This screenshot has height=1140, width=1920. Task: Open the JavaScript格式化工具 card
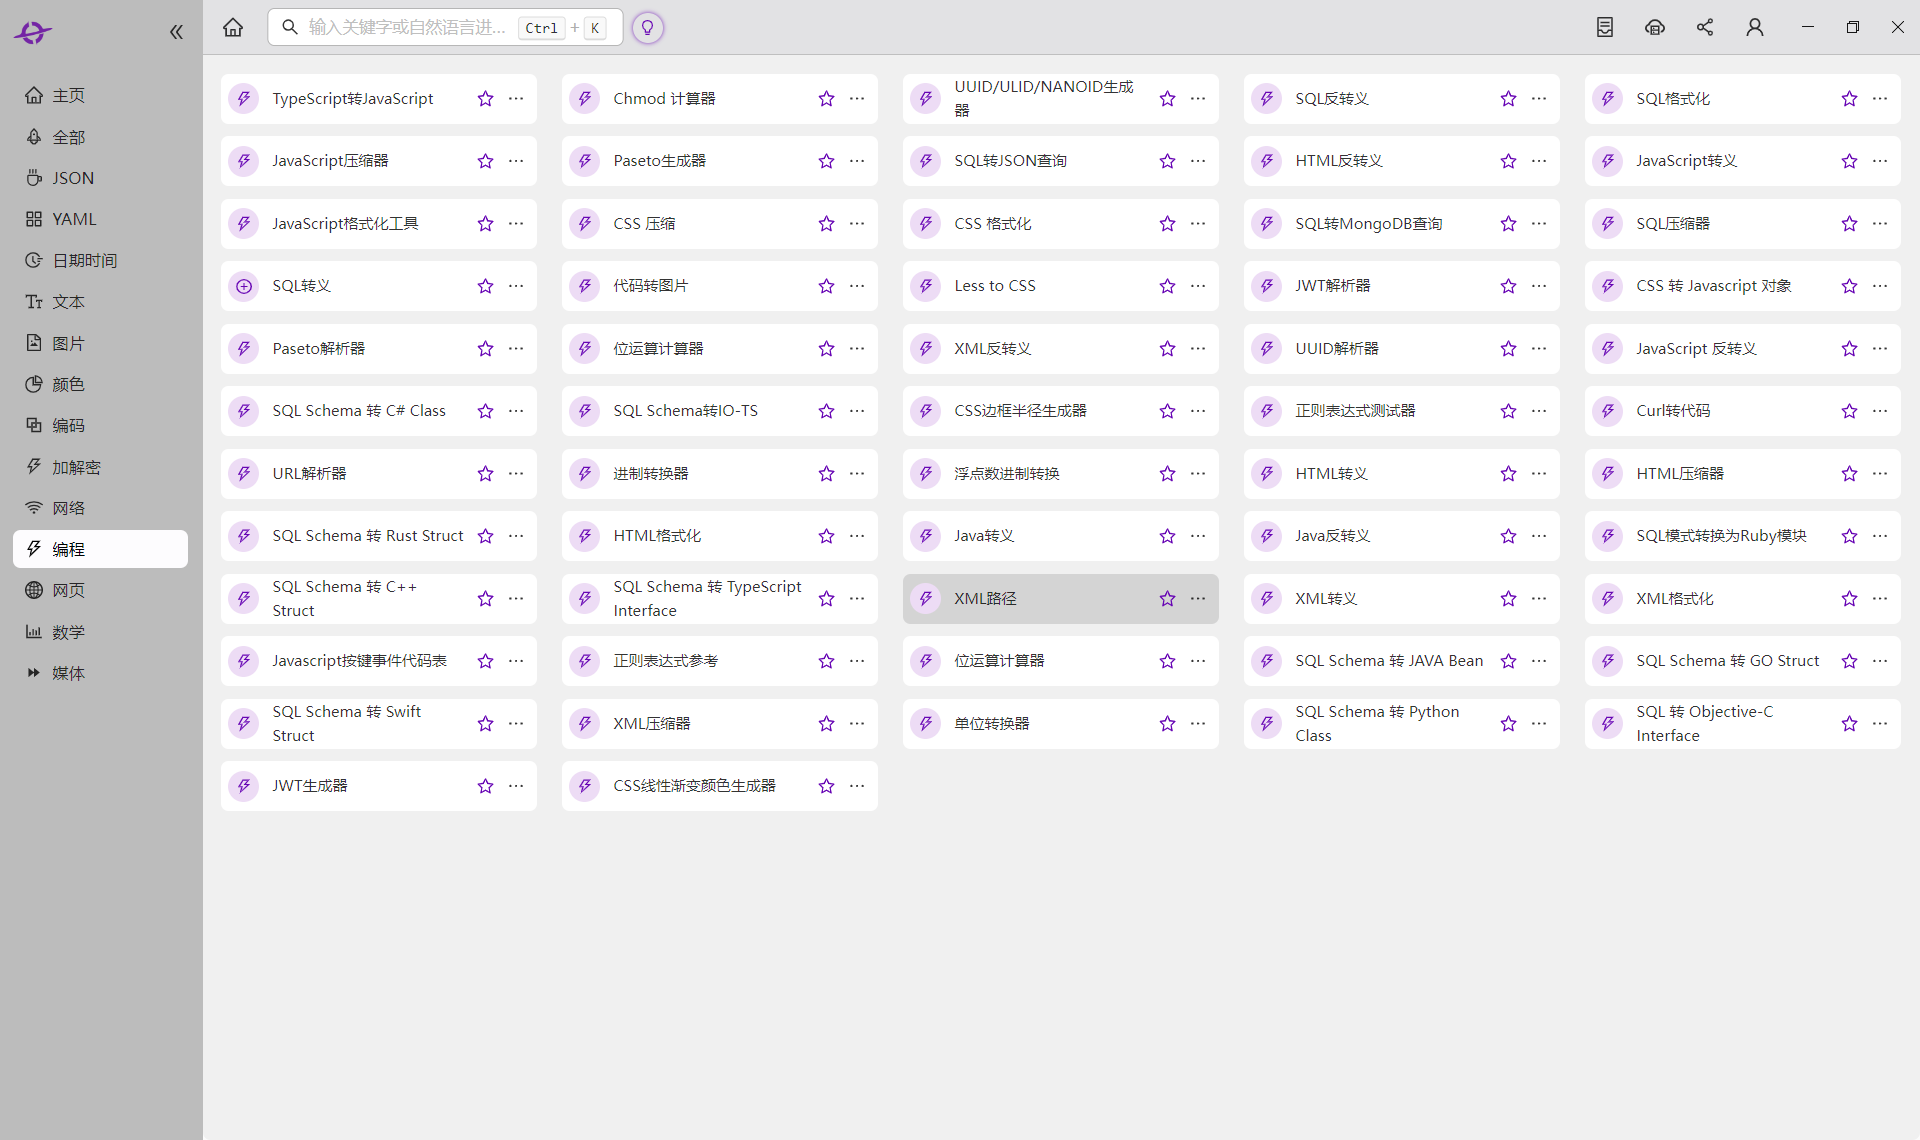coord(379,224)
